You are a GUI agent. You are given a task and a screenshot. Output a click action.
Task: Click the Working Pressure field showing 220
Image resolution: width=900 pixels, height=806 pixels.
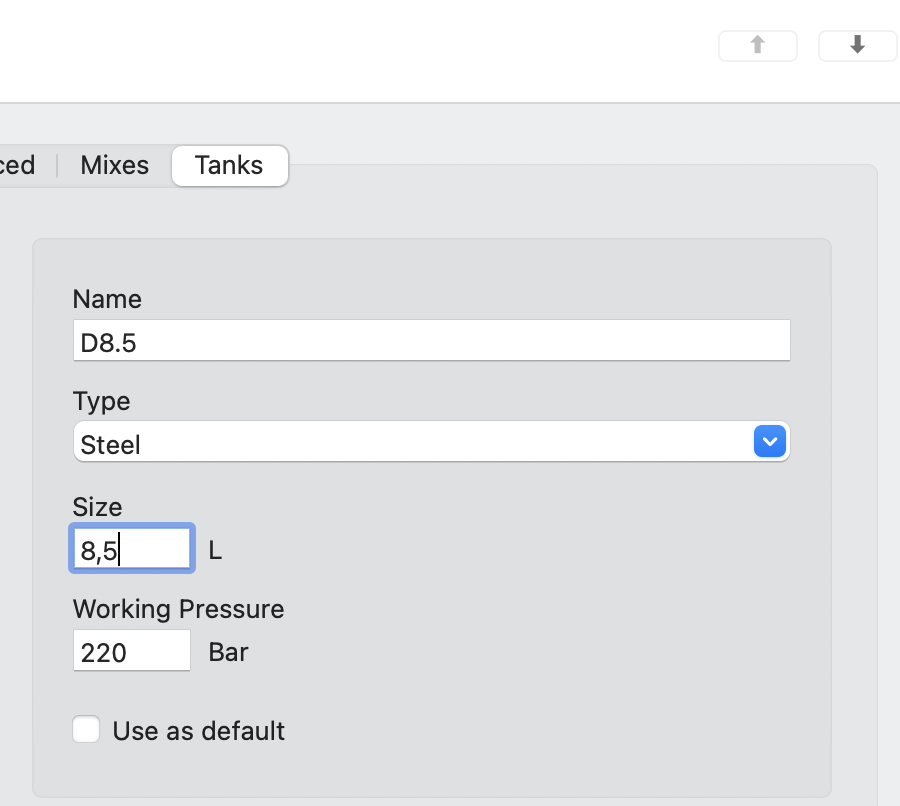[131, 653]
